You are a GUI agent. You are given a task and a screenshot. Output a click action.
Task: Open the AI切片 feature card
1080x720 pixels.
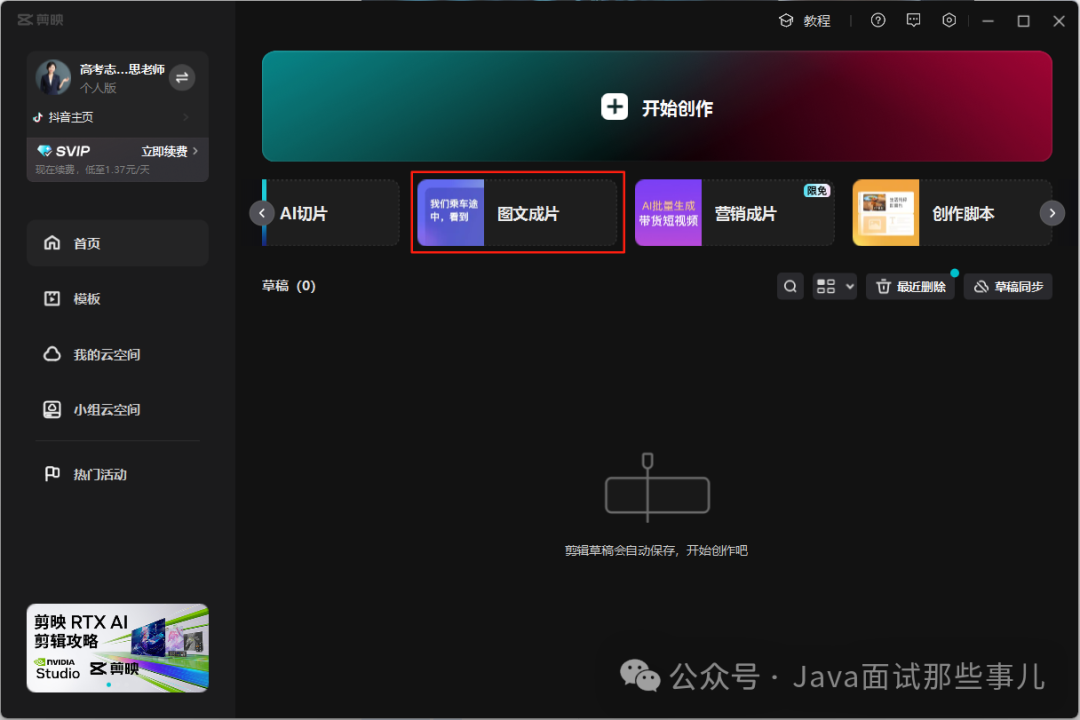point(331,213)
